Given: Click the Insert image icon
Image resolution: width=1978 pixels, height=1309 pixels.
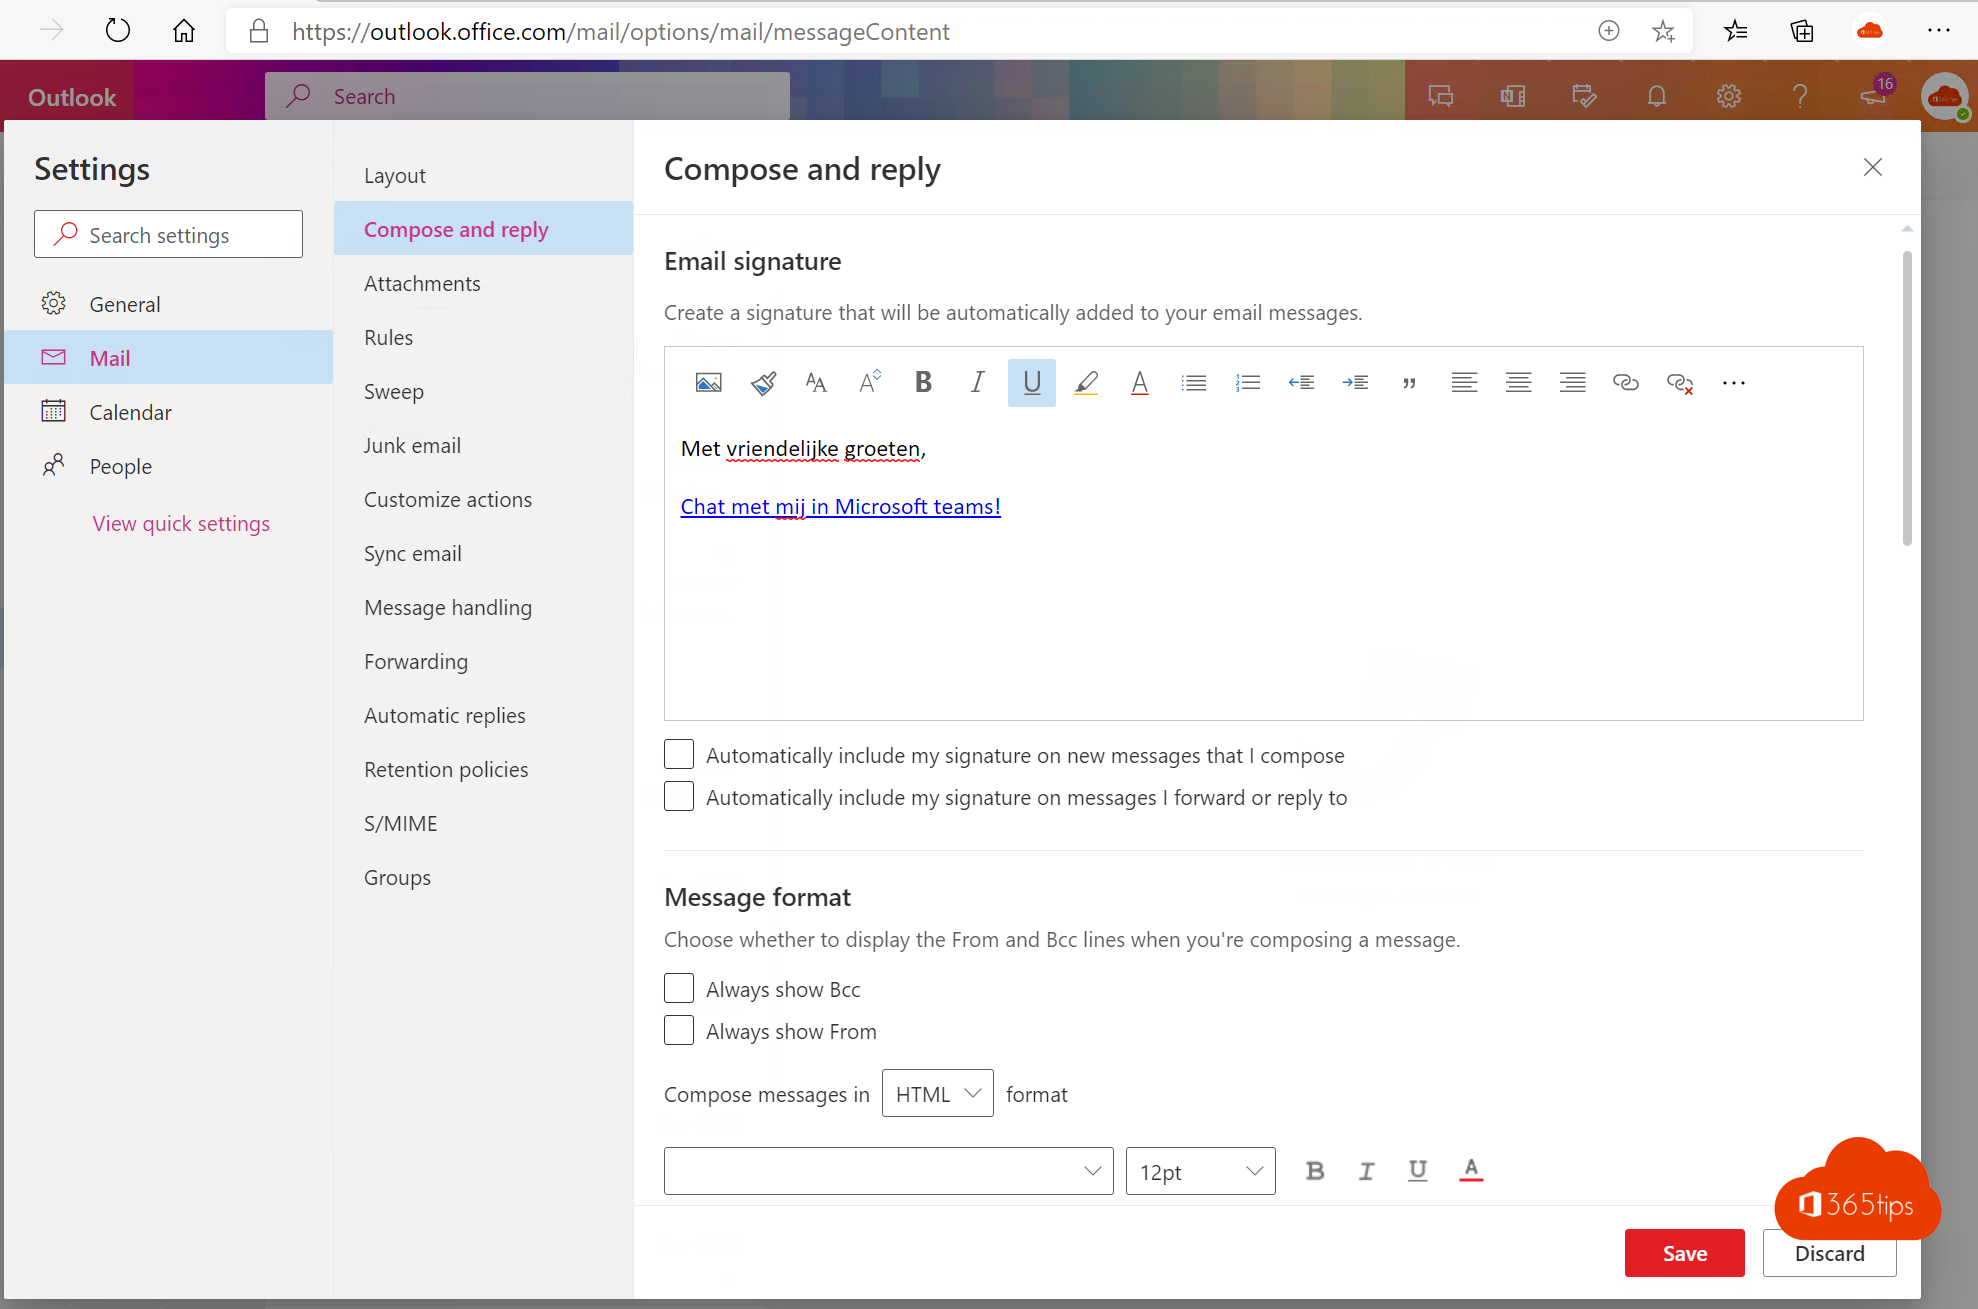Looking at the screenshot, I should point(707,383).
